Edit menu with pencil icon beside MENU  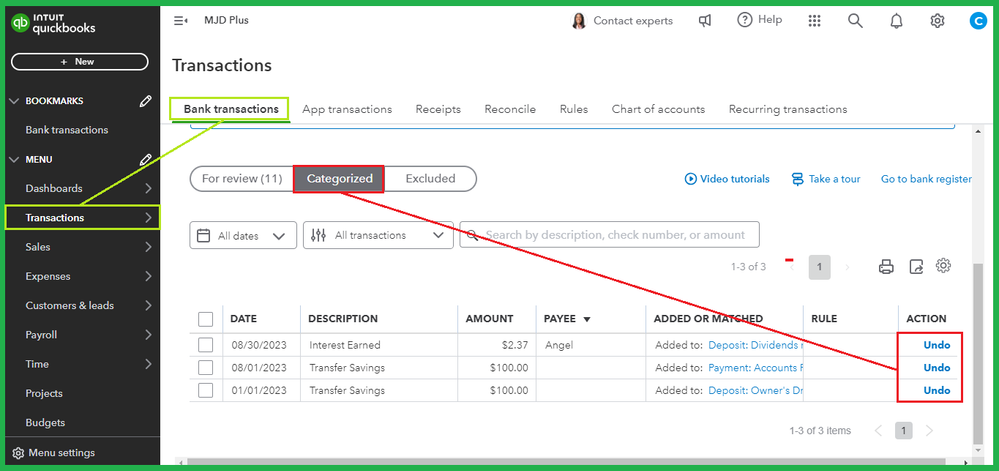click(146, 159)
